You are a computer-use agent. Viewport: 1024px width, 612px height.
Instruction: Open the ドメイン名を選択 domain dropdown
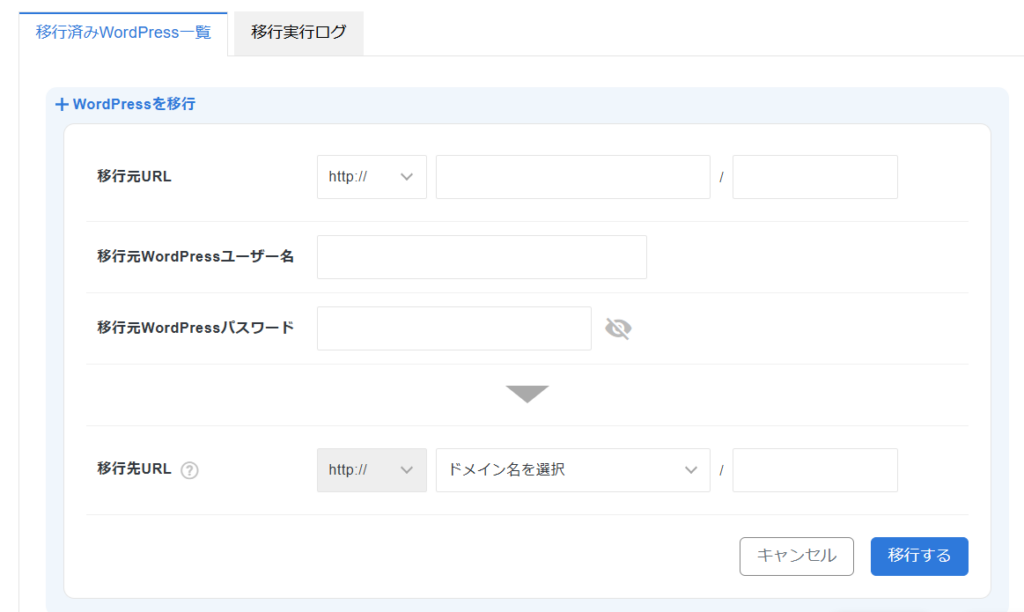(x=572, y=470)
